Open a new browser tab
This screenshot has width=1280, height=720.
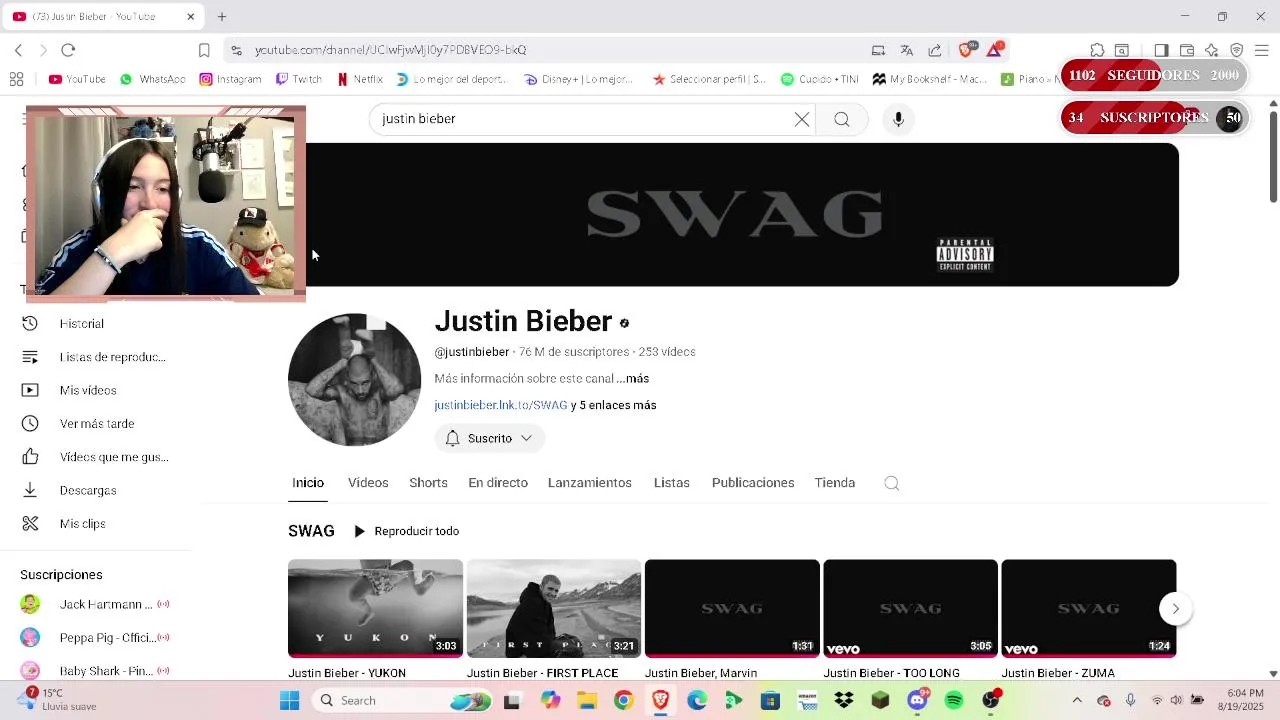(222, 17)
